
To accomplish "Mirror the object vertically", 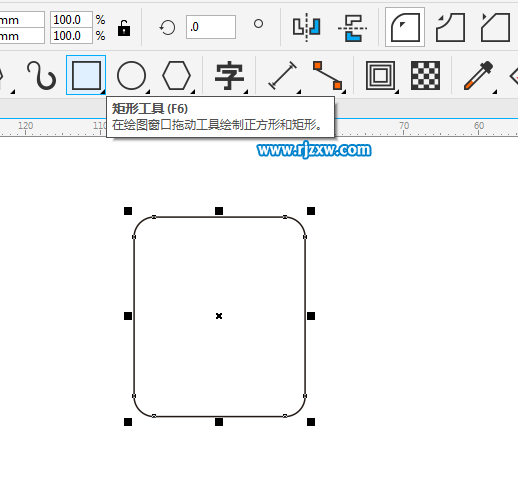I will click(x=352, y=28).
